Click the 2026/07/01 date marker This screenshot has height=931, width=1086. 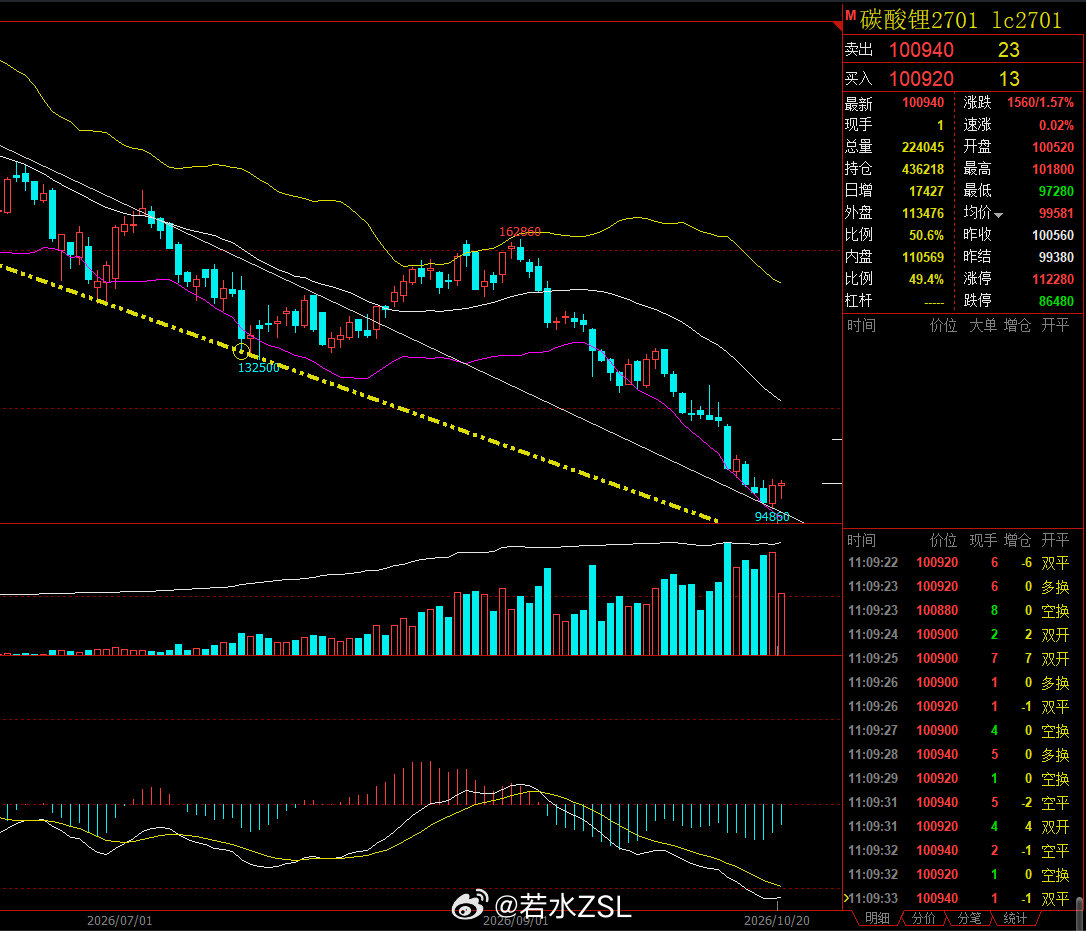(119, 921)
